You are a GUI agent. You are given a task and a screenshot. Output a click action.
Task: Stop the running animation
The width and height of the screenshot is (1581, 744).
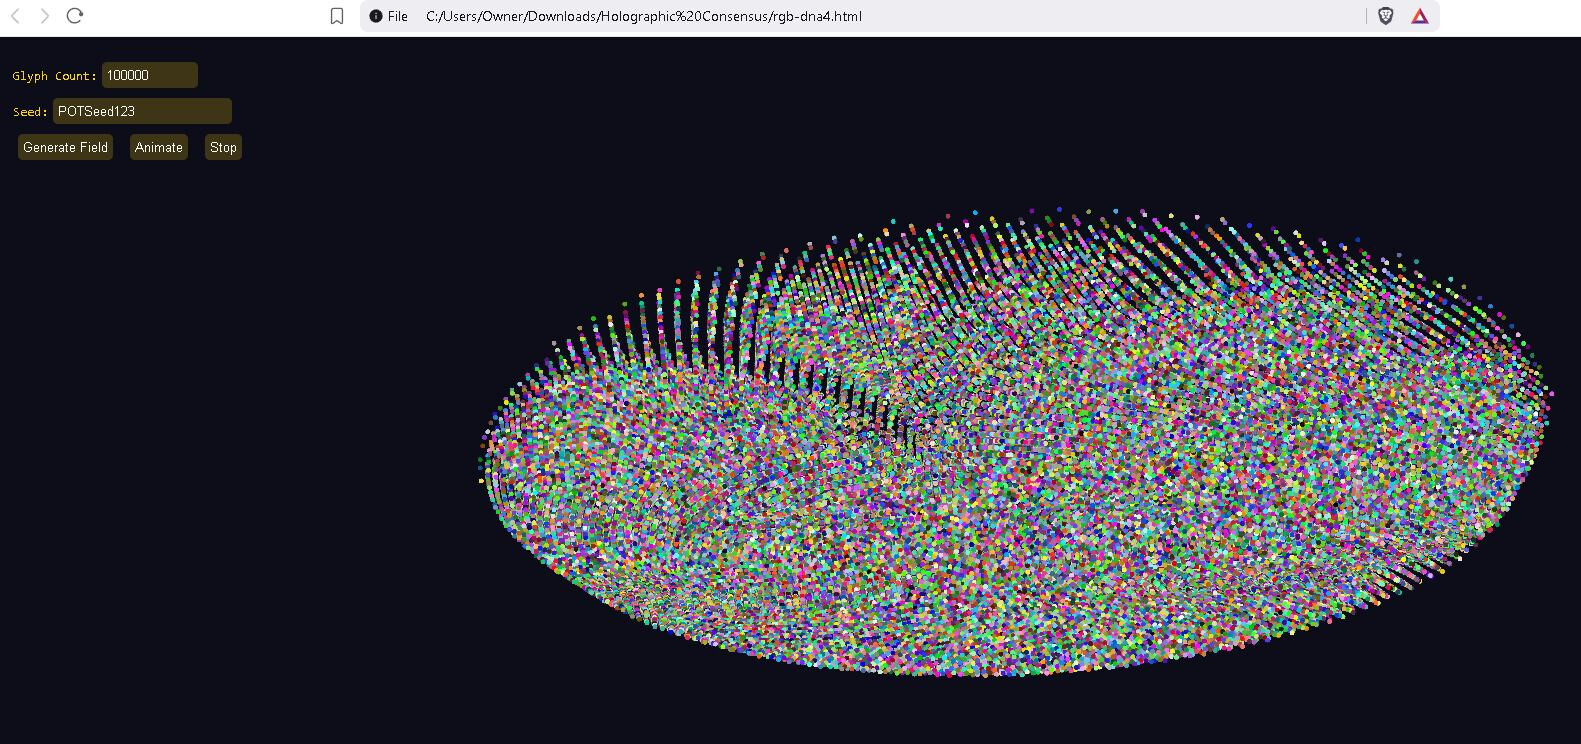click(223, 147)
